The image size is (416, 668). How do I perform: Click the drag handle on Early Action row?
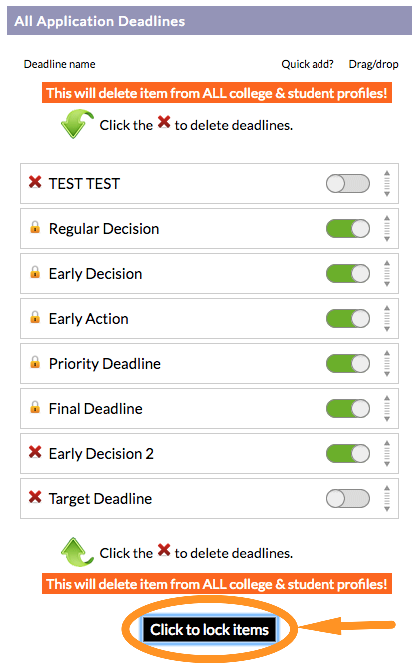click(x=387, y=319)
